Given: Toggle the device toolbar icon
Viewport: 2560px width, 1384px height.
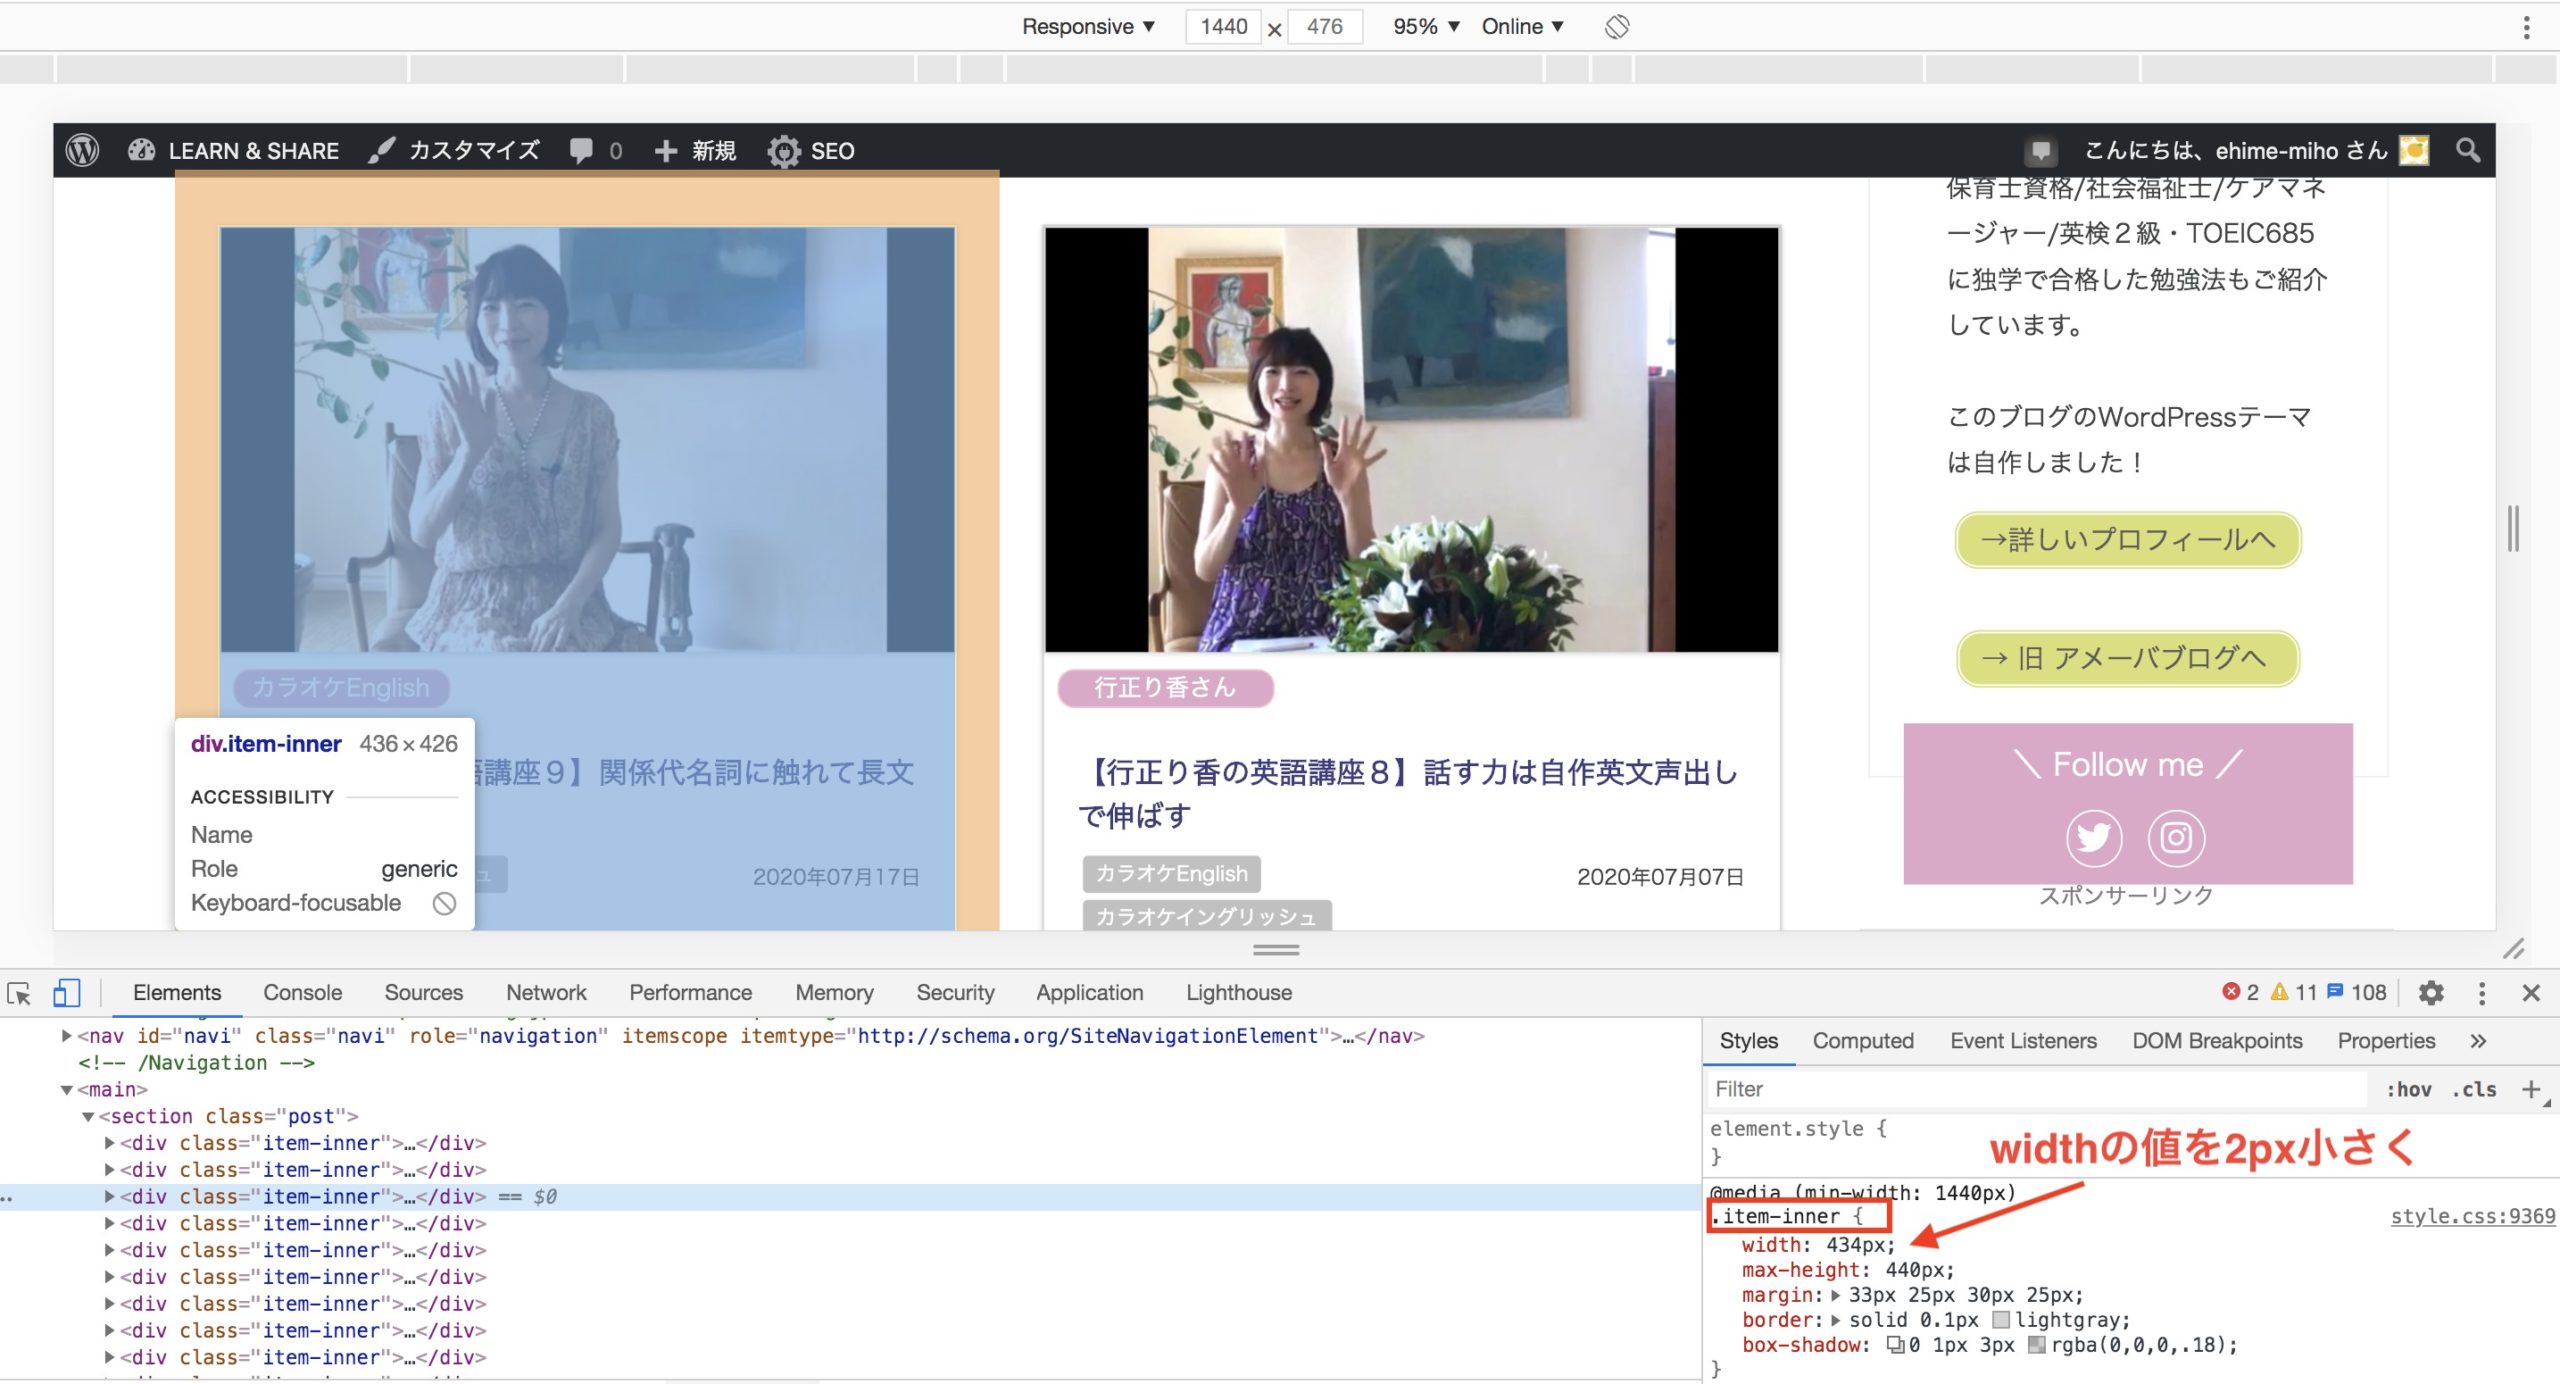Looking at the screenshot, I should pyautogui.click(x=66, y=993).
